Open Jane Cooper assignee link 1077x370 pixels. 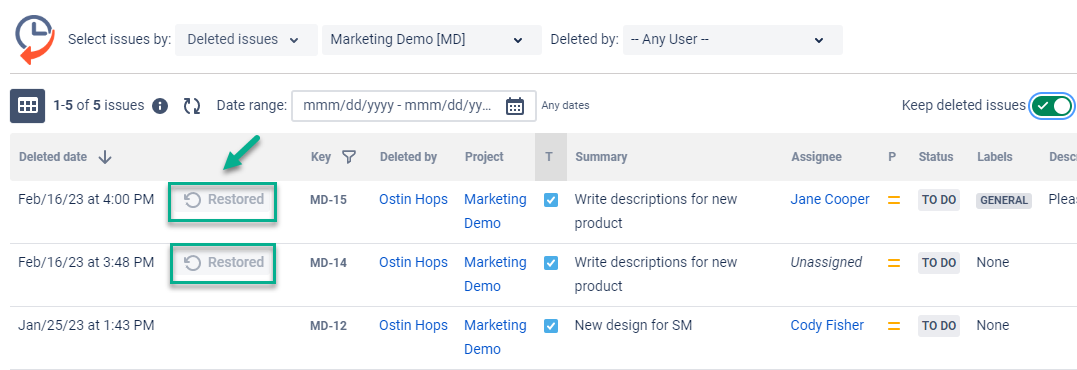pyautogui.click(x=830, y=200)
